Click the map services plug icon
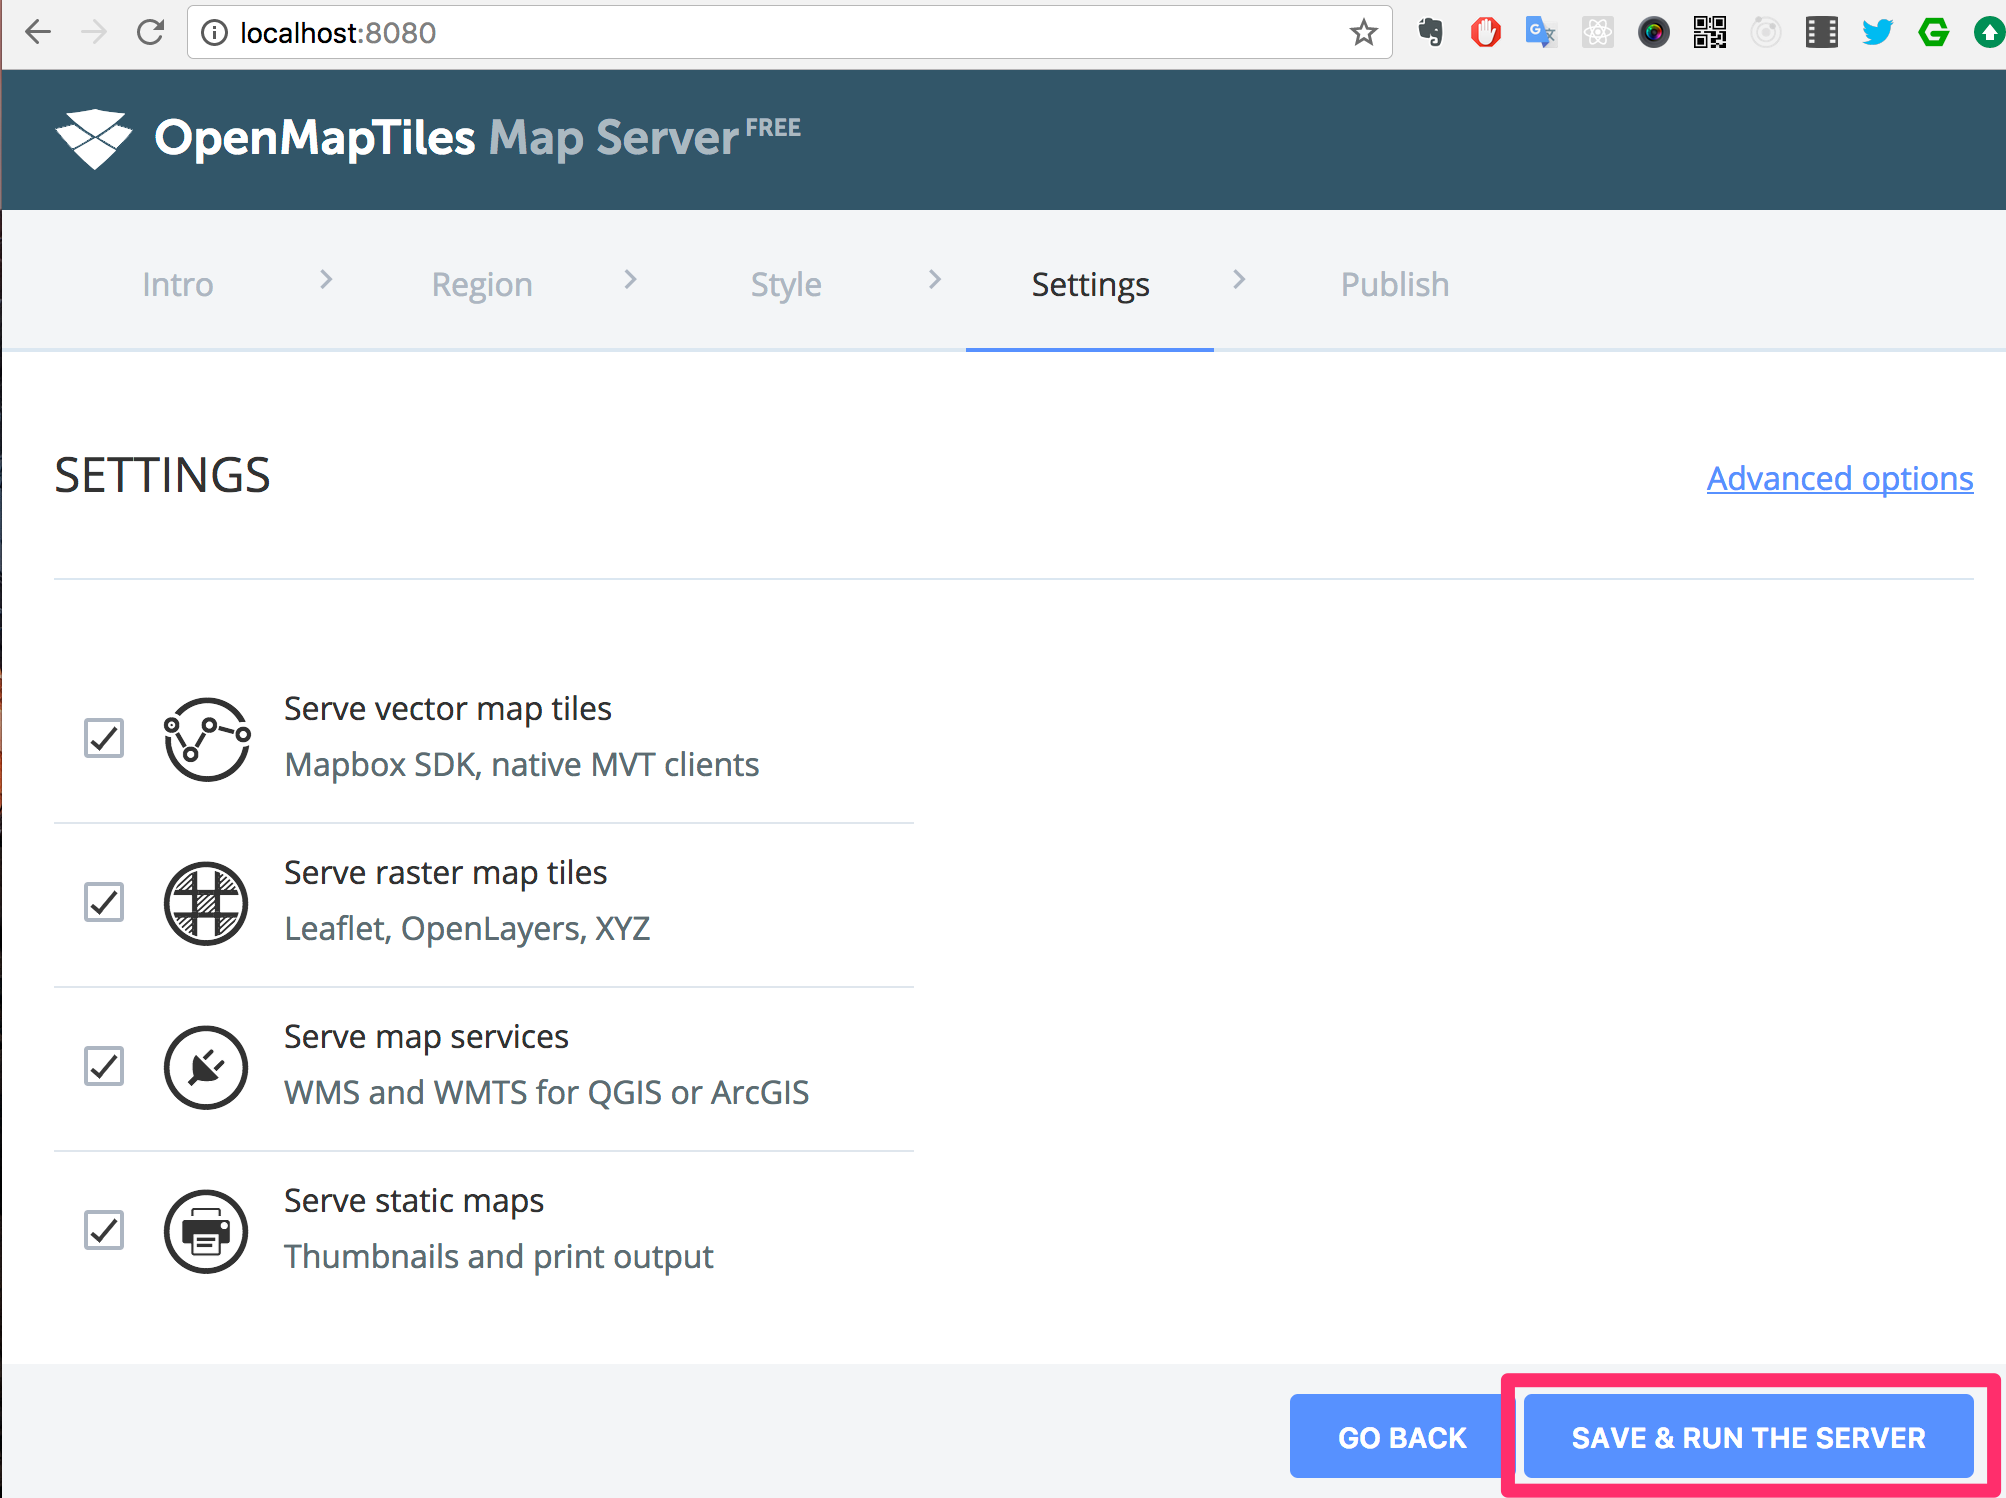The height and width of the screenshot is (1498, 2006). tap(206, 1067)
